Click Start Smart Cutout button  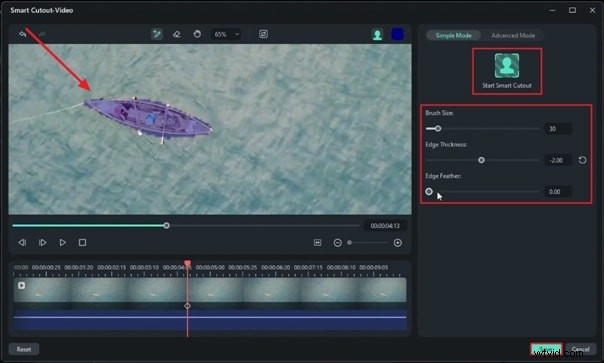[507, 71]
